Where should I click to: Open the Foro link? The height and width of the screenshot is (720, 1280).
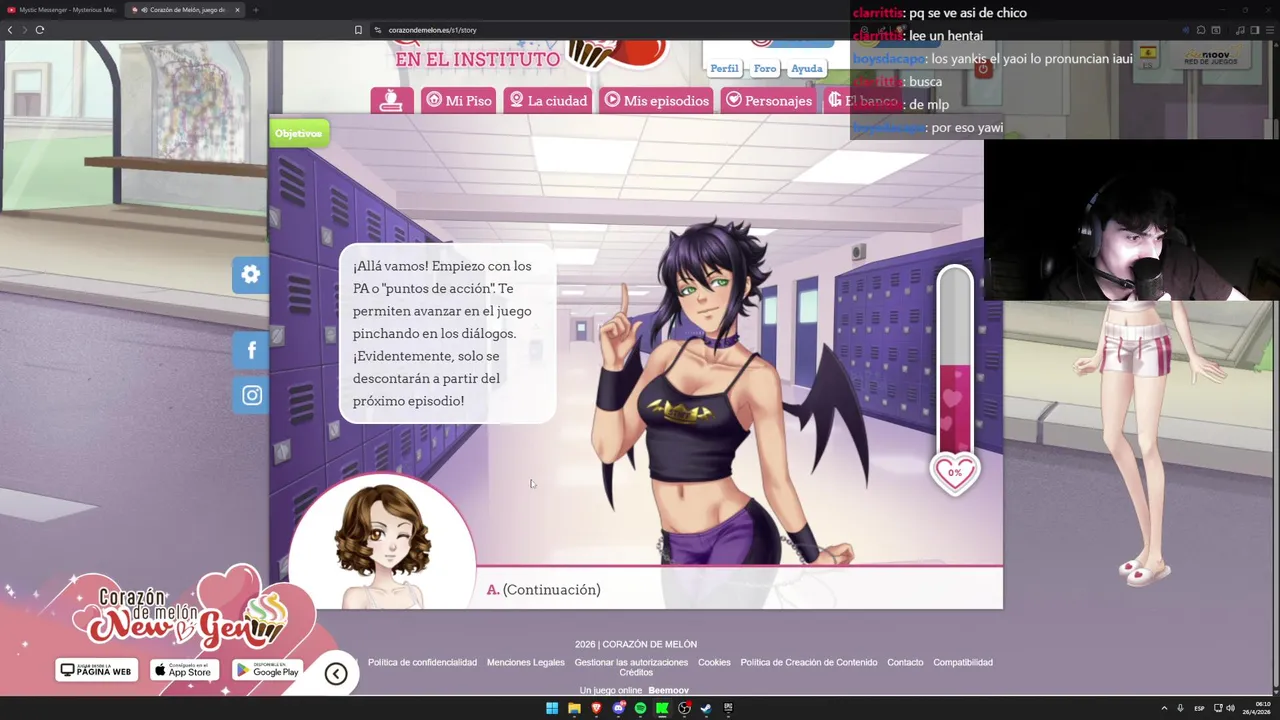[765, 68]
